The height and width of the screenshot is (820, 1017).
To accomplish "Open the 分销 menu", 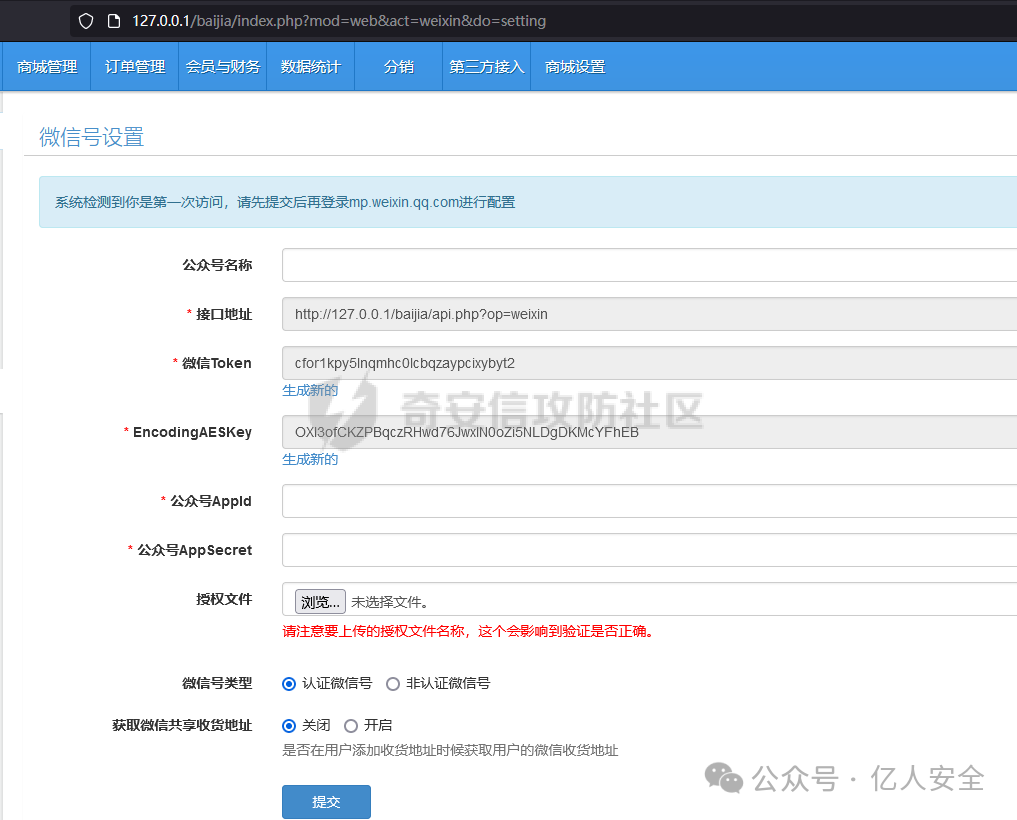I will 398,67.
